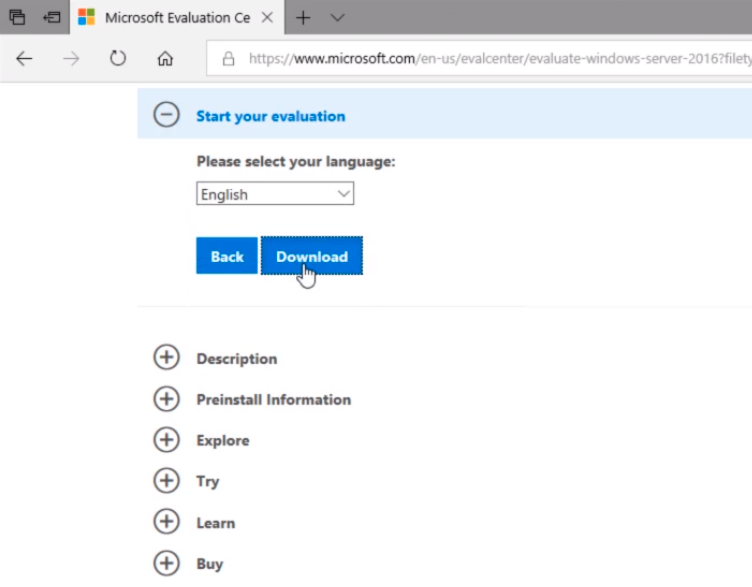Expand the Description section
The width and height of the screenshot is (752, 587).
pyautogui.click(x=166, y=357)
